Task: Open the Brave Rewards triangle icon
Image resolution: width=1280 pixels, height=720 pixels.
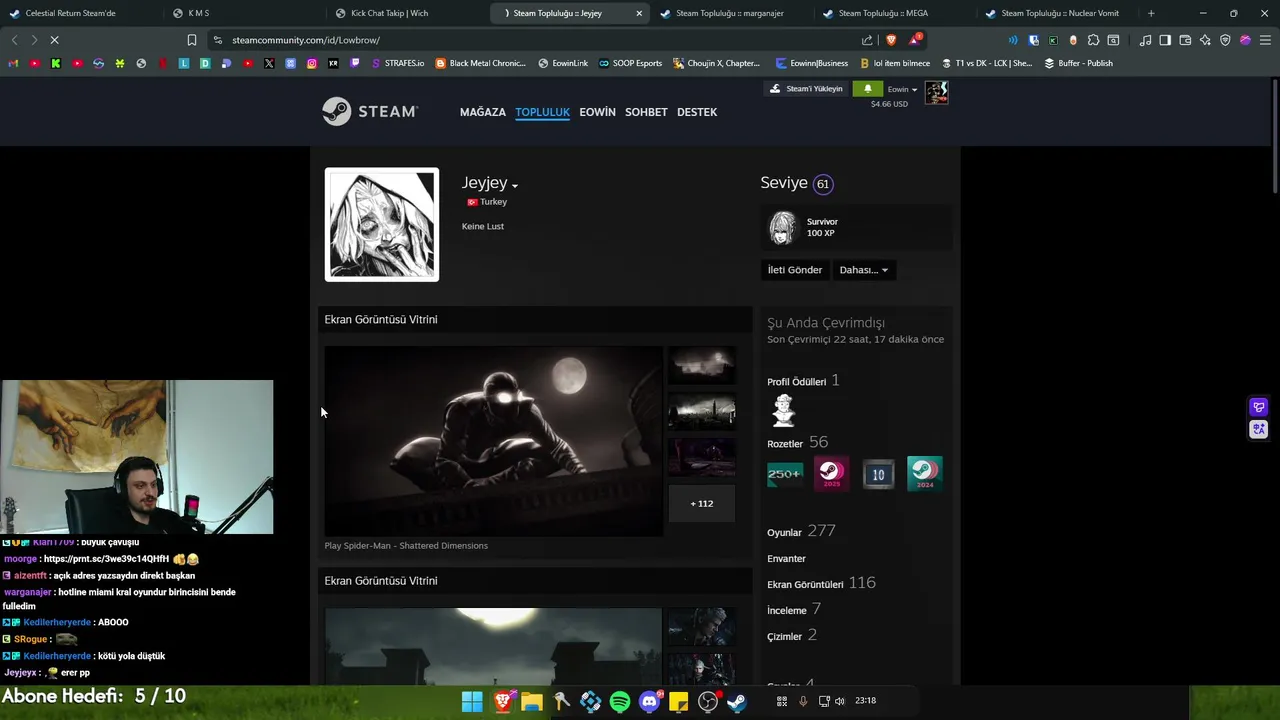Action: 915,40
